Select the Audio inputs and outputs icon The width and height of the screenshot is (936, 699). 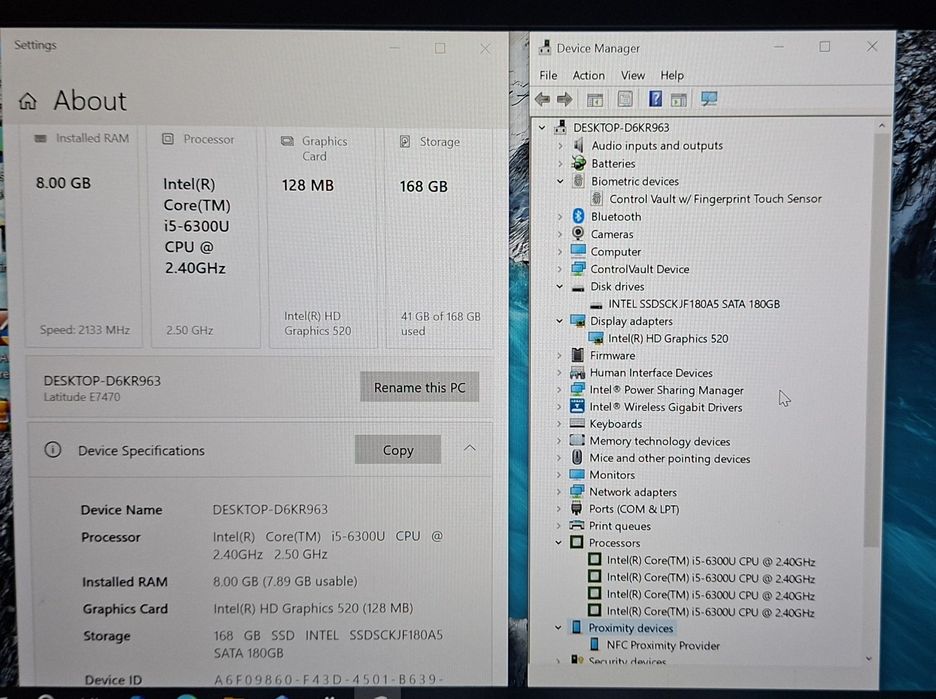578,145
